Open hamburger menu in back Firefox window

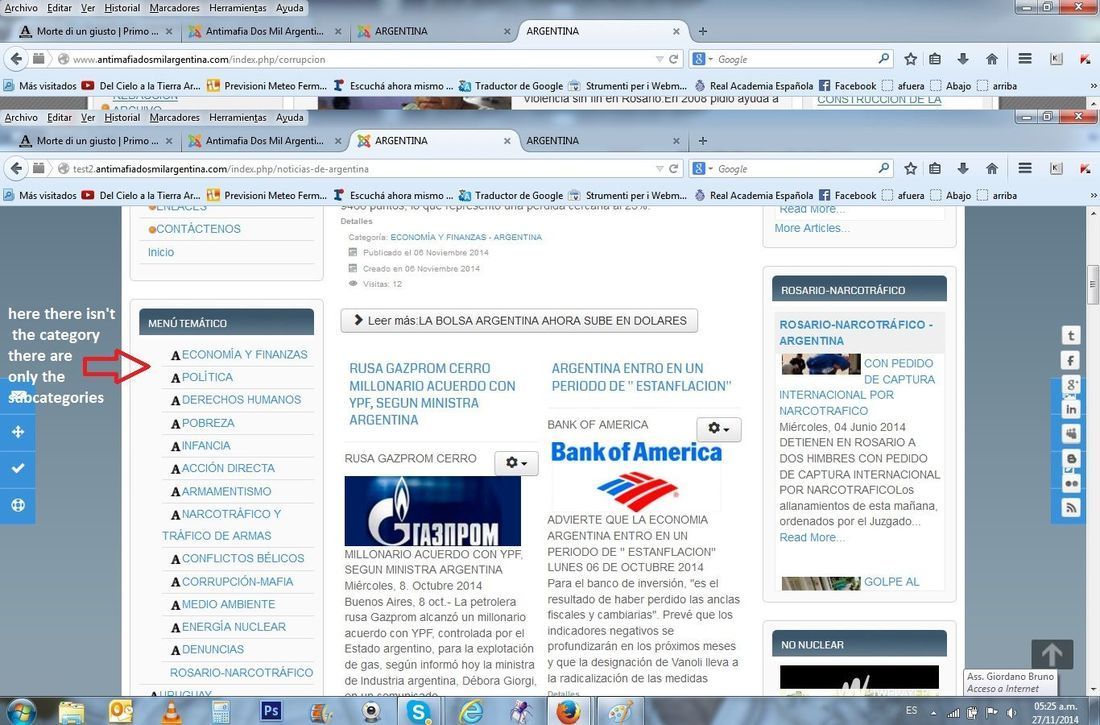pos(1025,59)
